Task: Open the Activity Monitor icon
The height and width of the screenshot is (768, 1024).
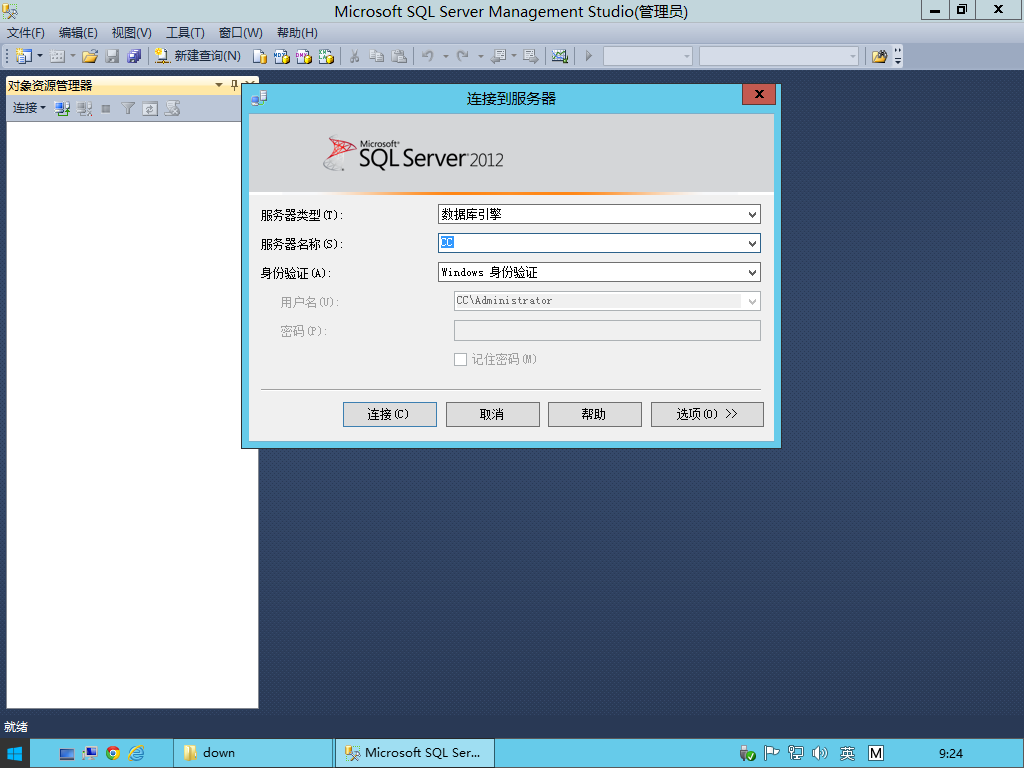Action: (560, 56)
